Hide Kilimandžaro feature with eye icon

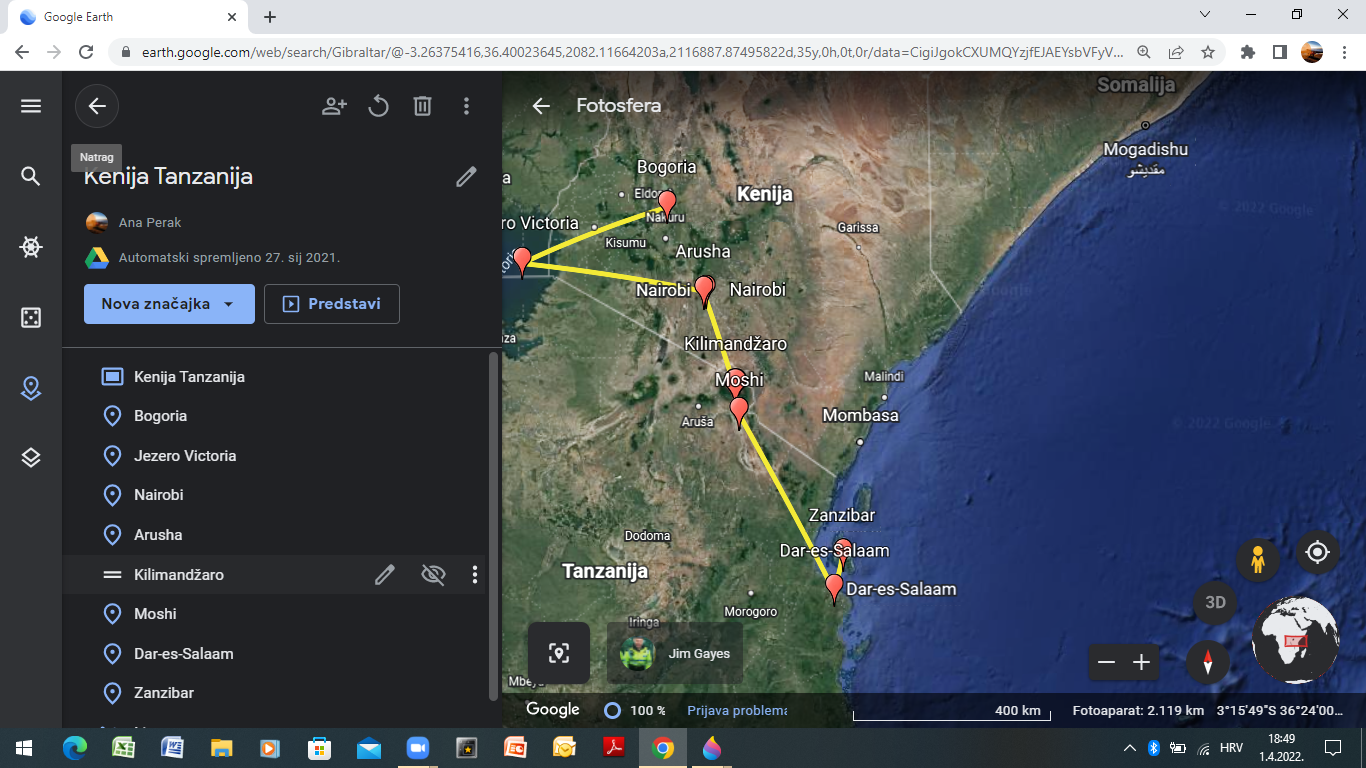(x=433, y=575)
